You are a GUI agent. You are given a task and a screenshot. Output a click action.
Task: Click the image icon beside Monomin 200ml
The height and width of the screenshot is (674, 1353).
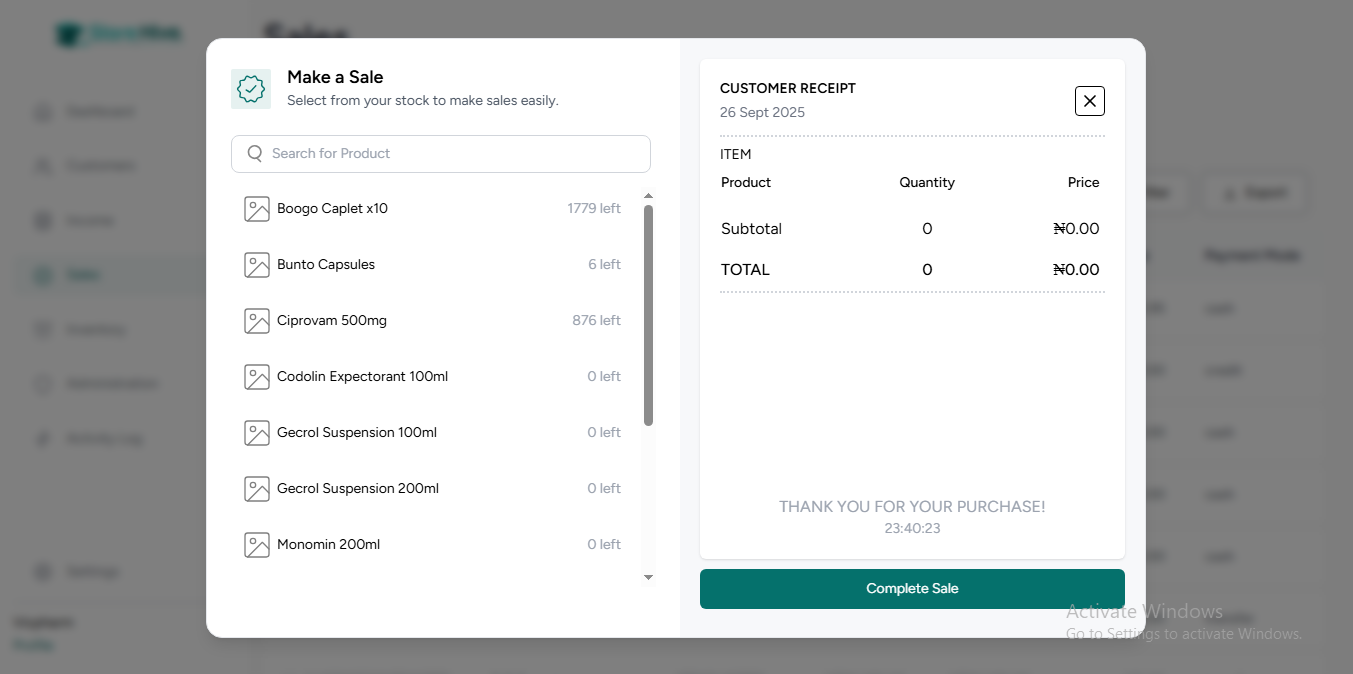[x=257, y=544]
